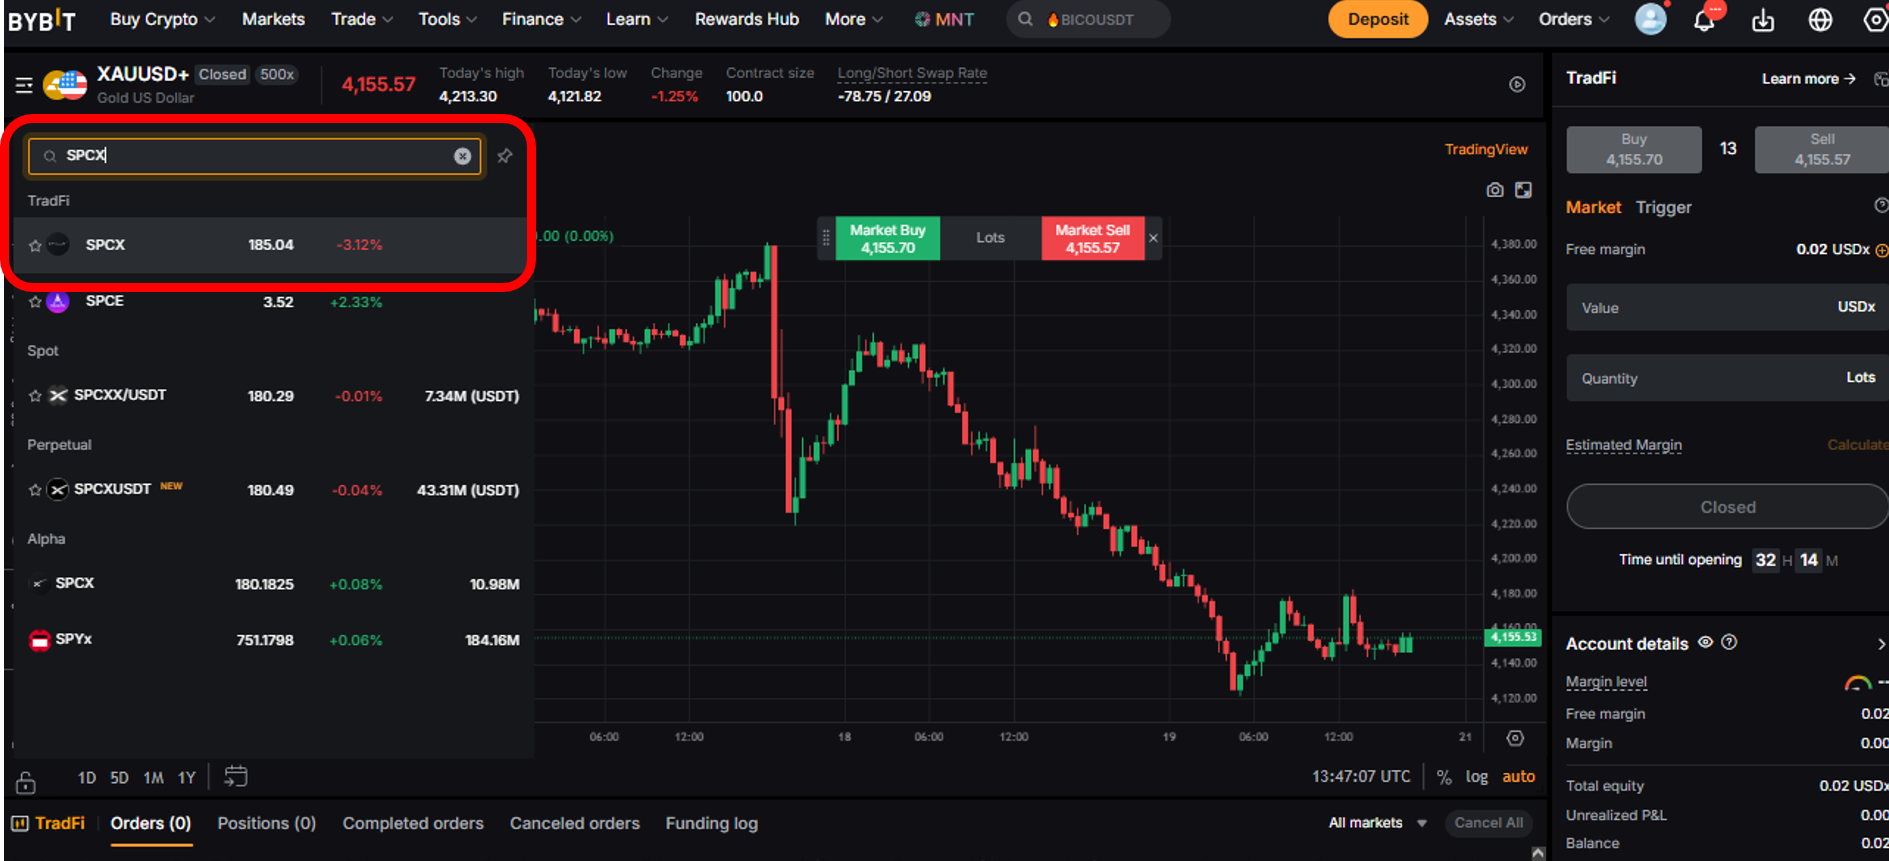Open chart settings gear at bottom right
This screenshot has height=861, width=1889.
coord(1515,738)
